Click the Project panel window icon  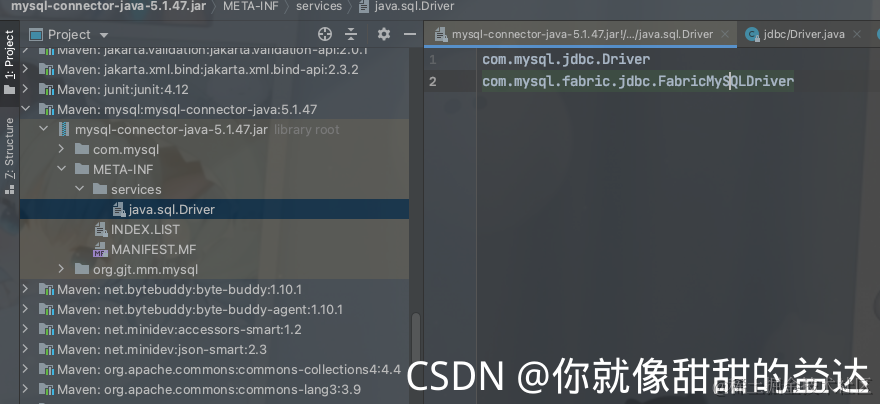[35, 35]
